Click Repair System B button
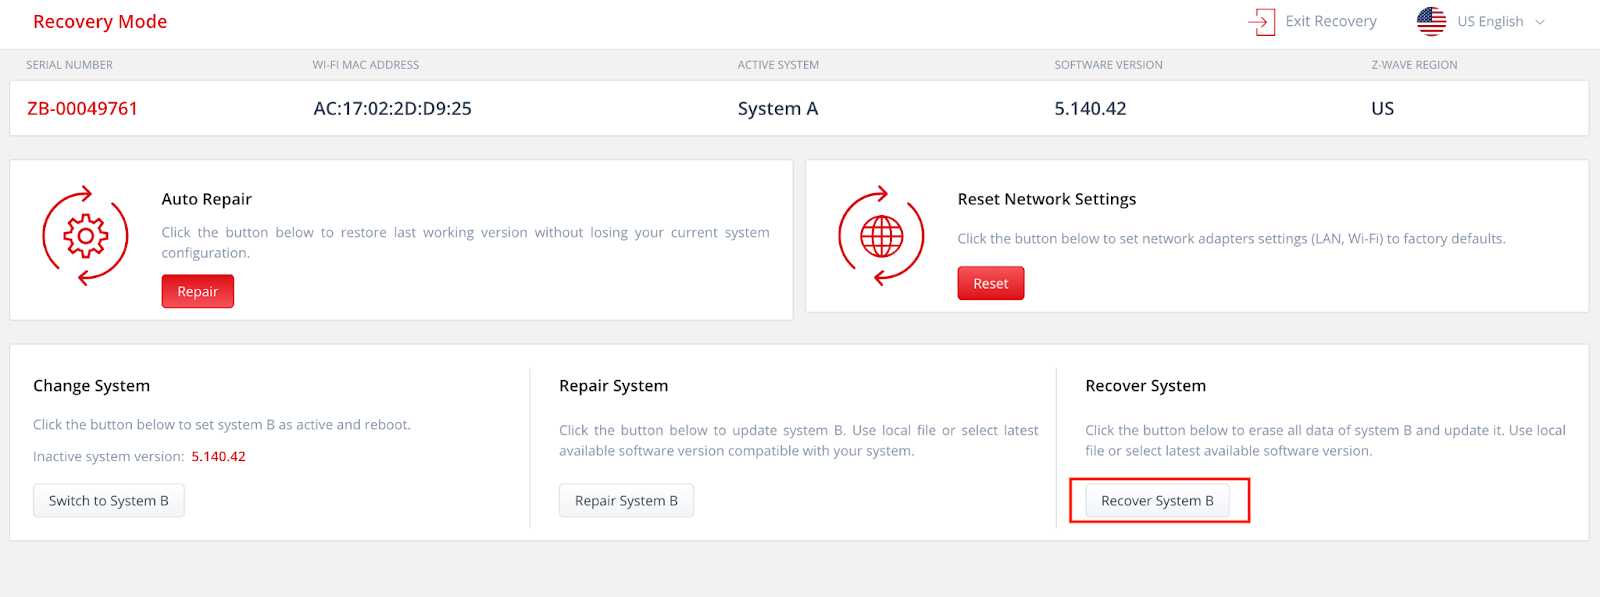 [x=626, y=500]
